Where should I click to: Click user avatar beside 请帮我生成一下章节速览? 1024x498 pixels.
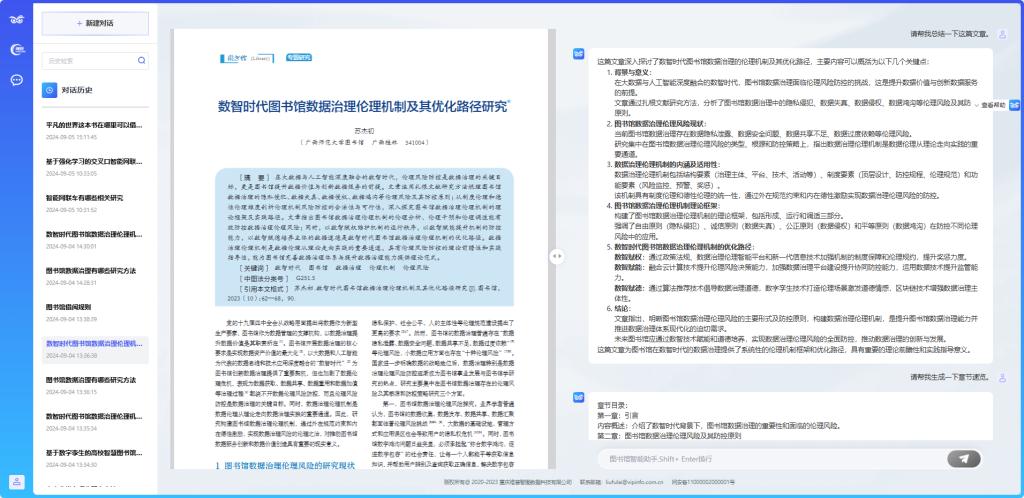1002,377
